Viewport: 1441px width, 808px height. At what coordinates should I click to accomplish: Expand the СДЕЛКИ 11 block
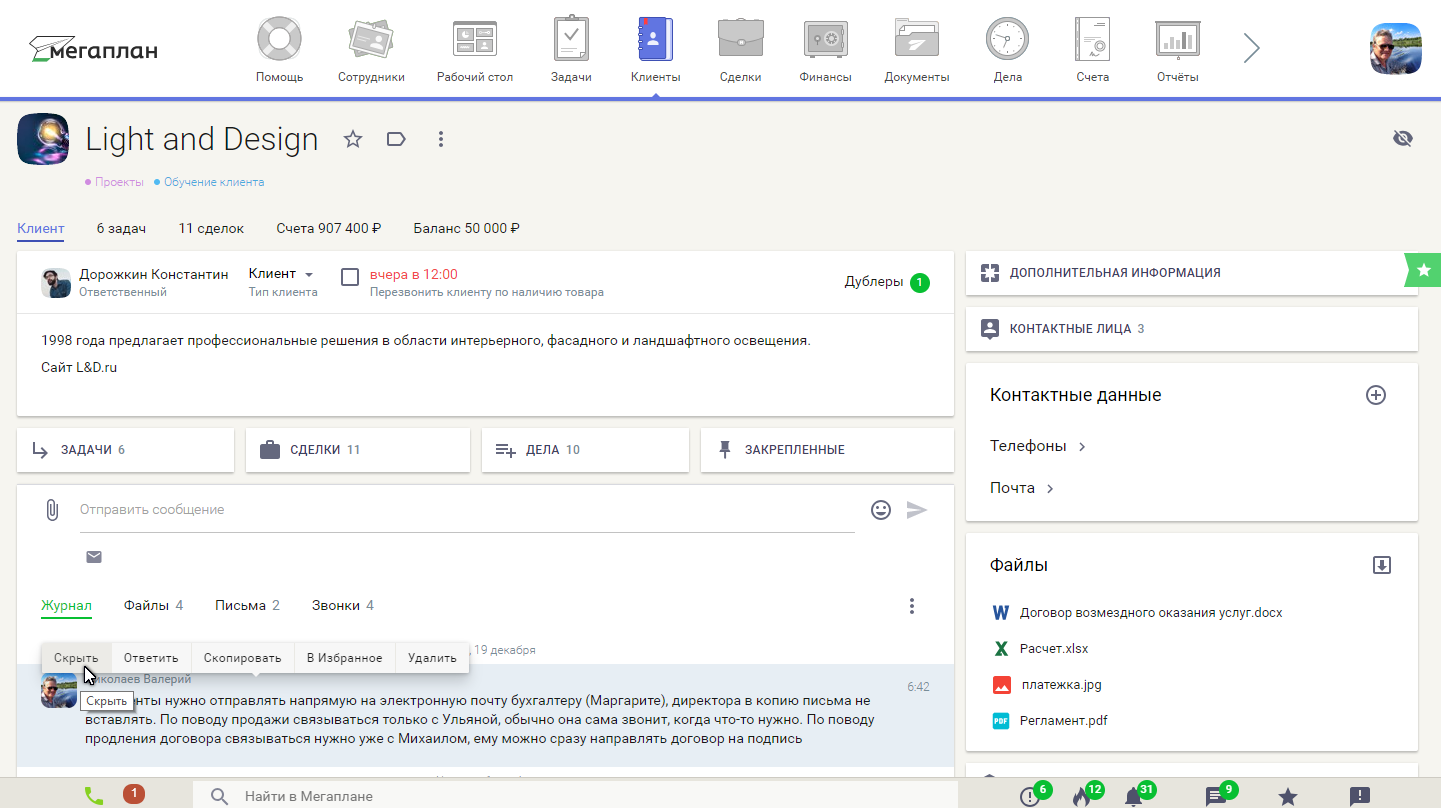(x=358, y=450)
